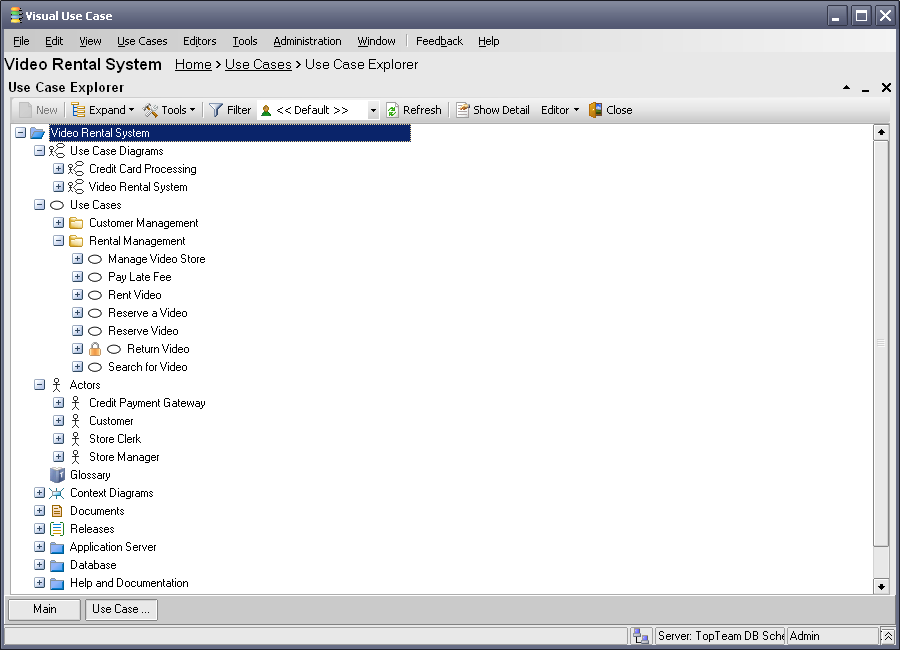Click the Refresh icon in the toolbar
900x650 pixels.
(x=392, y=110)
